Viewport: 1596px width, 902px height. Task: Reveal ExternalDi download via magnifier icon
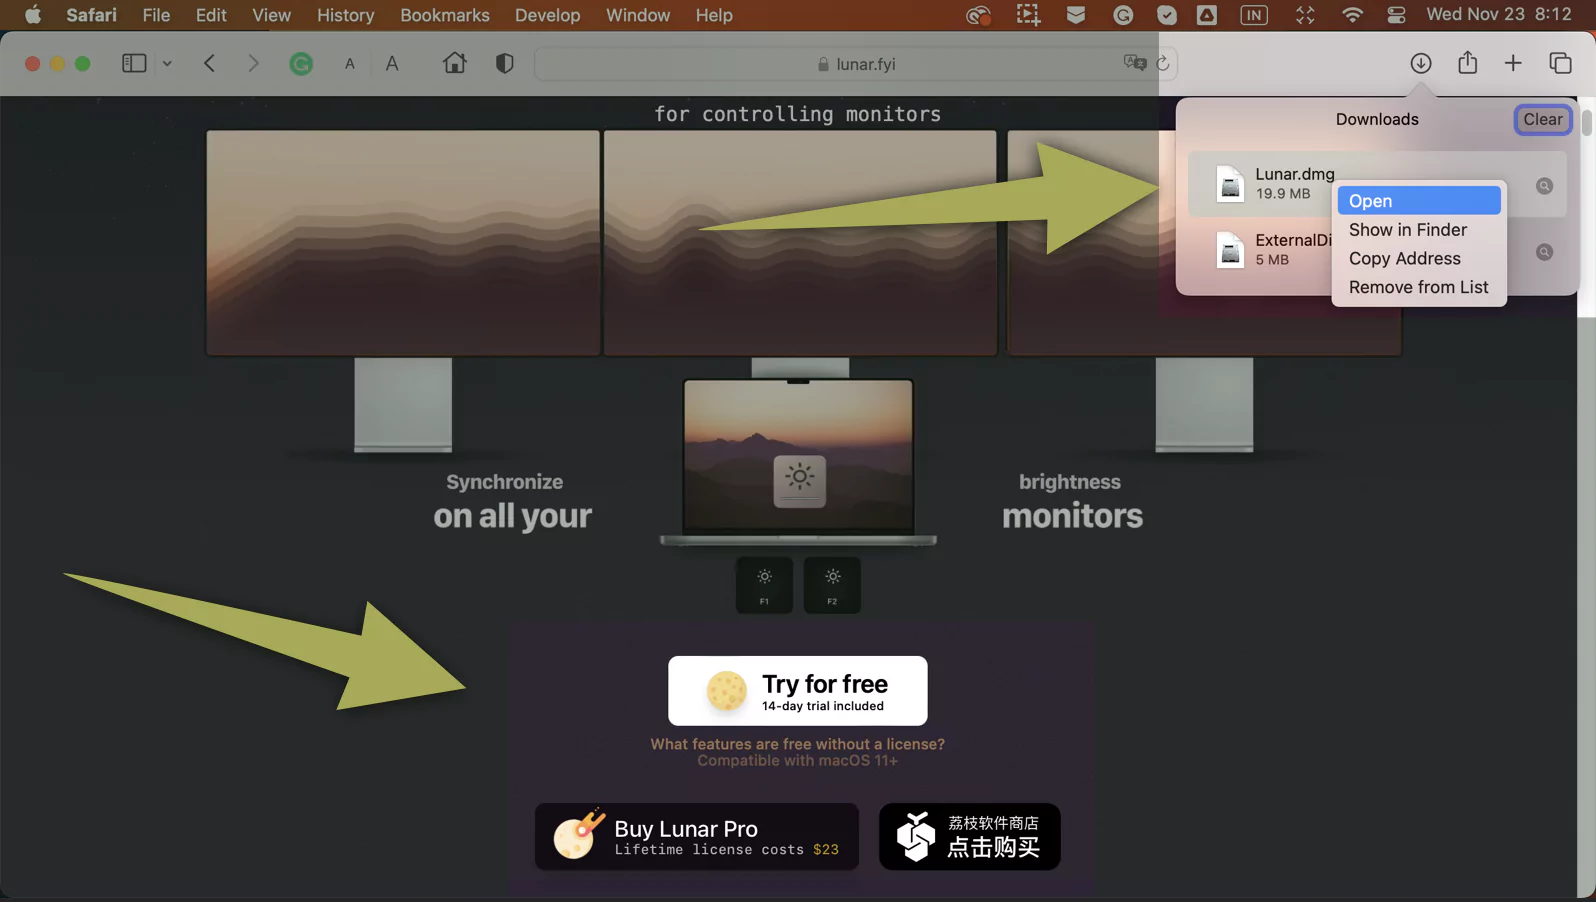1544,252
